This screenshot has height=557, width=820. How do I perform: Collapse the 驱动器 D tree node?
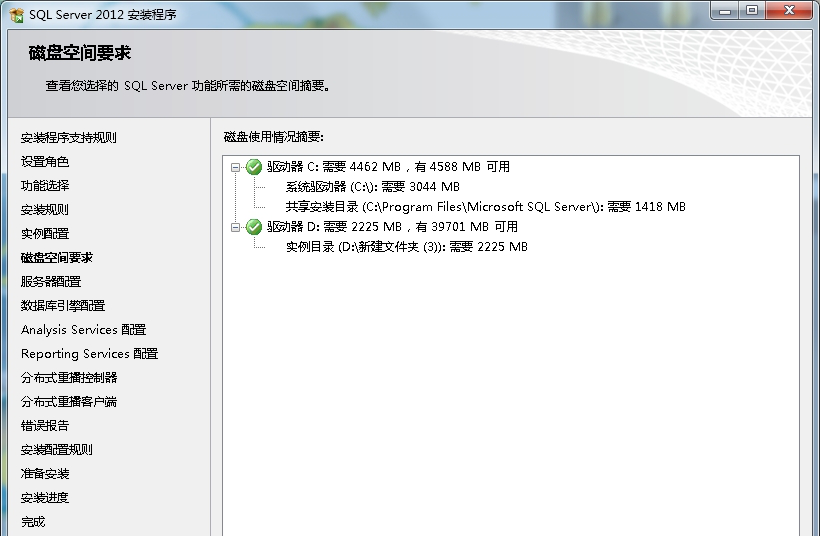pos(235,228)
